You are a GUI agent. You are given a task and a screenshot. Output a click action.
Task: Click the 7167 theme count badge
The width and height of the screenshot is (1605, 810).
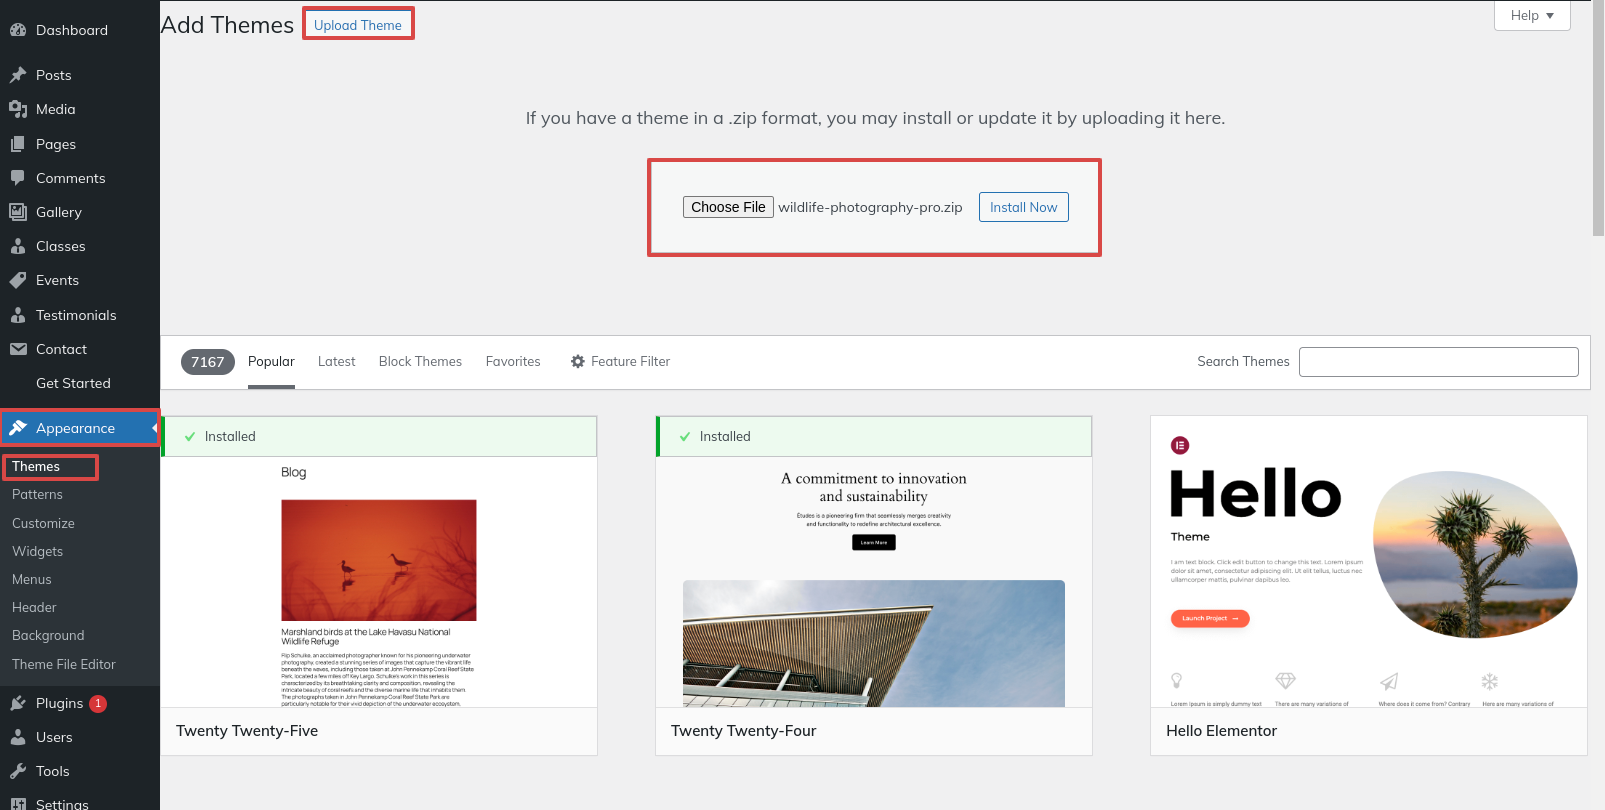point(208,362)
